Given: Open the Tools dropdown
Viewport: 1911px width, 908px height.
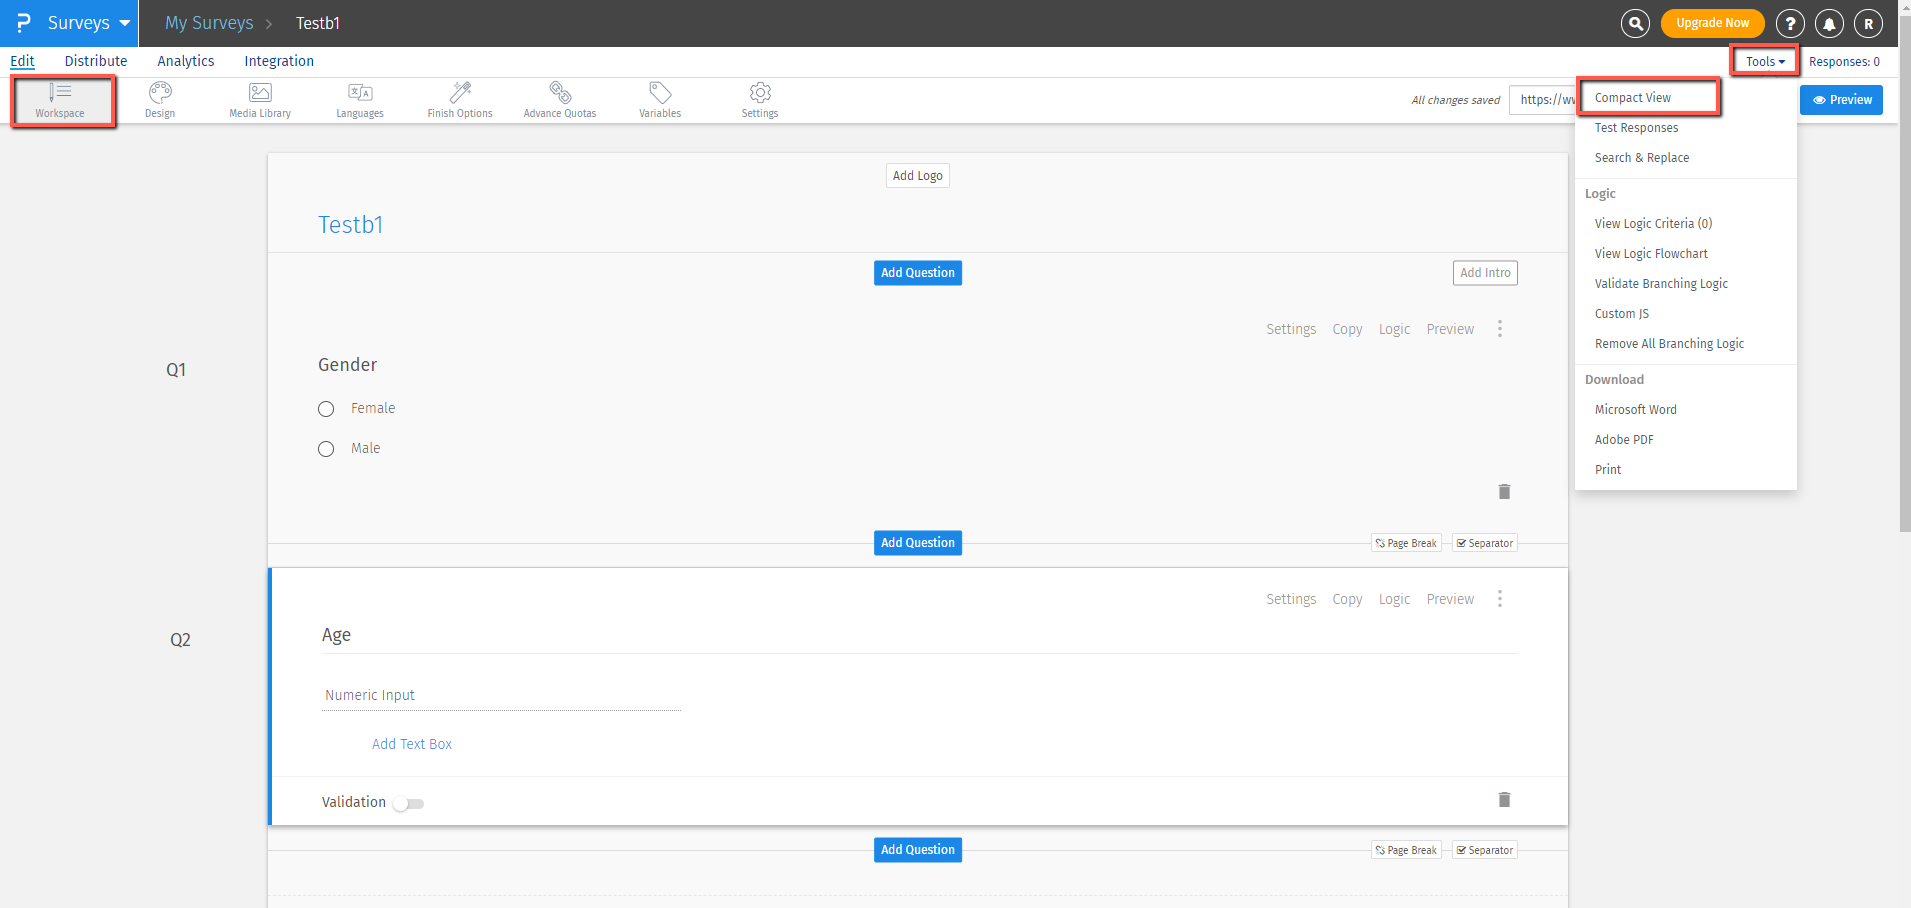Looking at the screenshot, I should [1763, 60].
